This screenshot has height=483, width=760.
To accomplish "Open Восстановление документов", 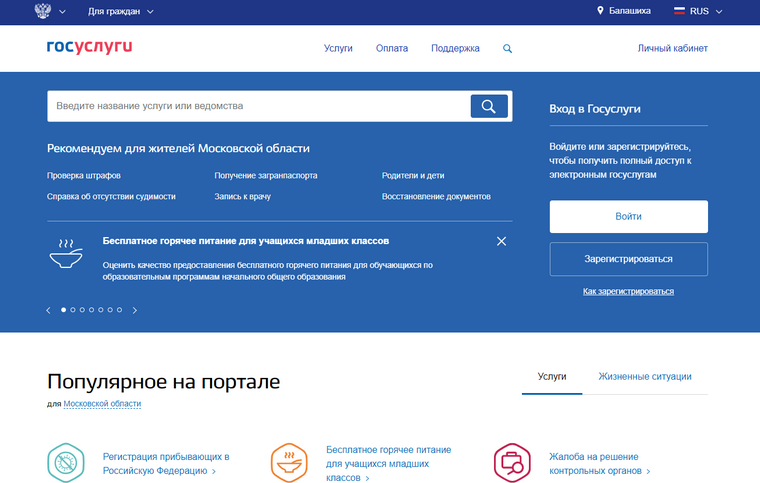I will [x=436, y=196].
